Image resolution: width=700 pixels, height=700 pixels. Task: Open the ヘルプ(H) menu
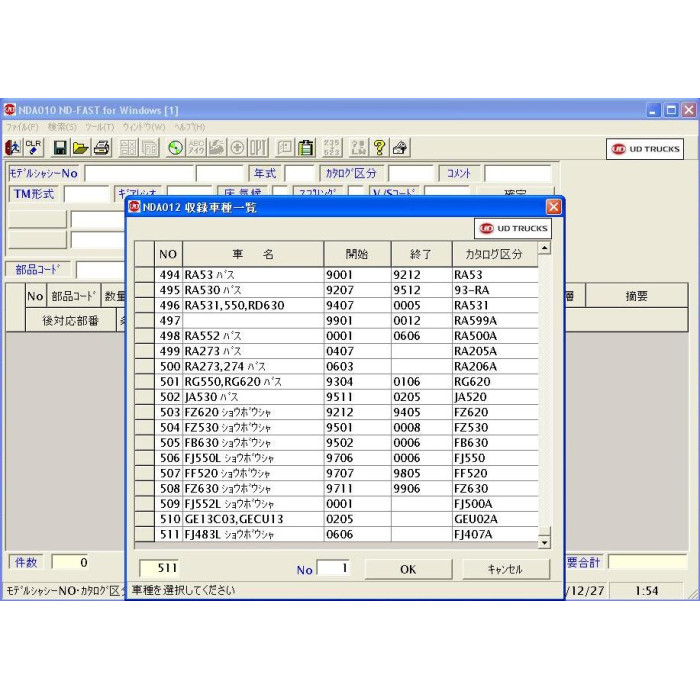point(190,127)
